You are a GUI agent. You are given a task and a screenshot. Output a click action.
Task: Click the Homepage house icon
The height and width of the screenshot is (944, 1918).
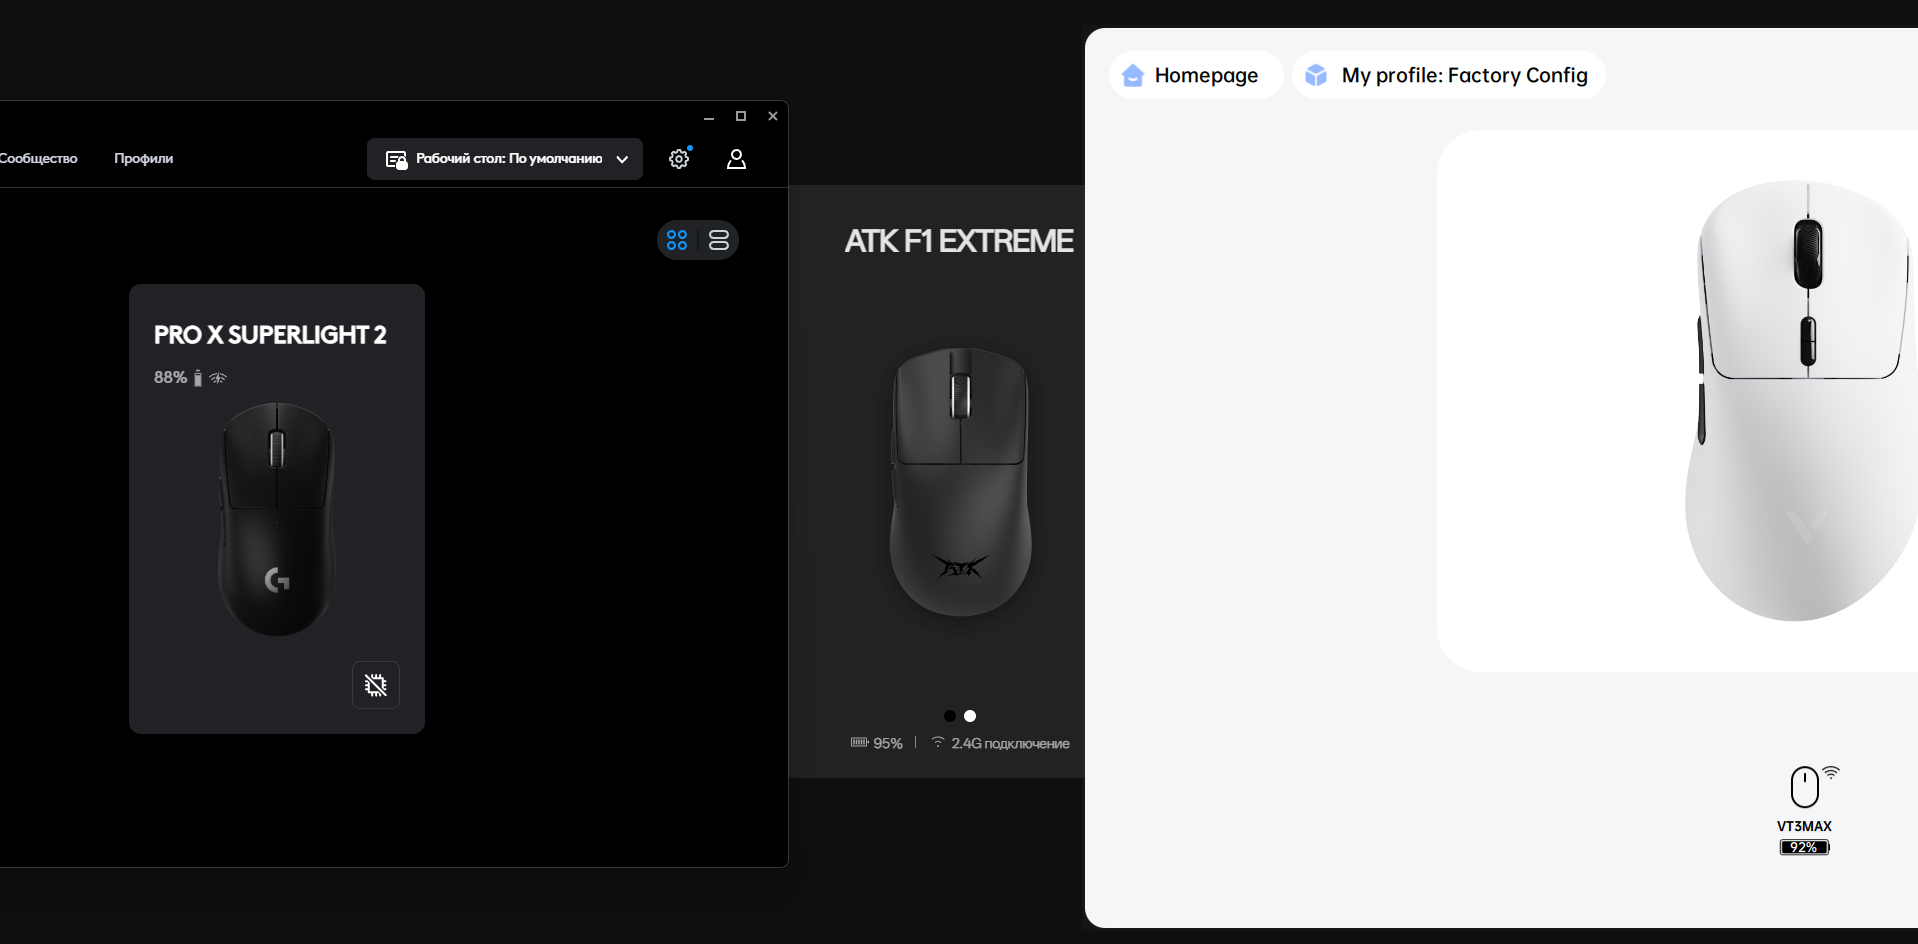pyautogui.click(x=1133, y=75)
